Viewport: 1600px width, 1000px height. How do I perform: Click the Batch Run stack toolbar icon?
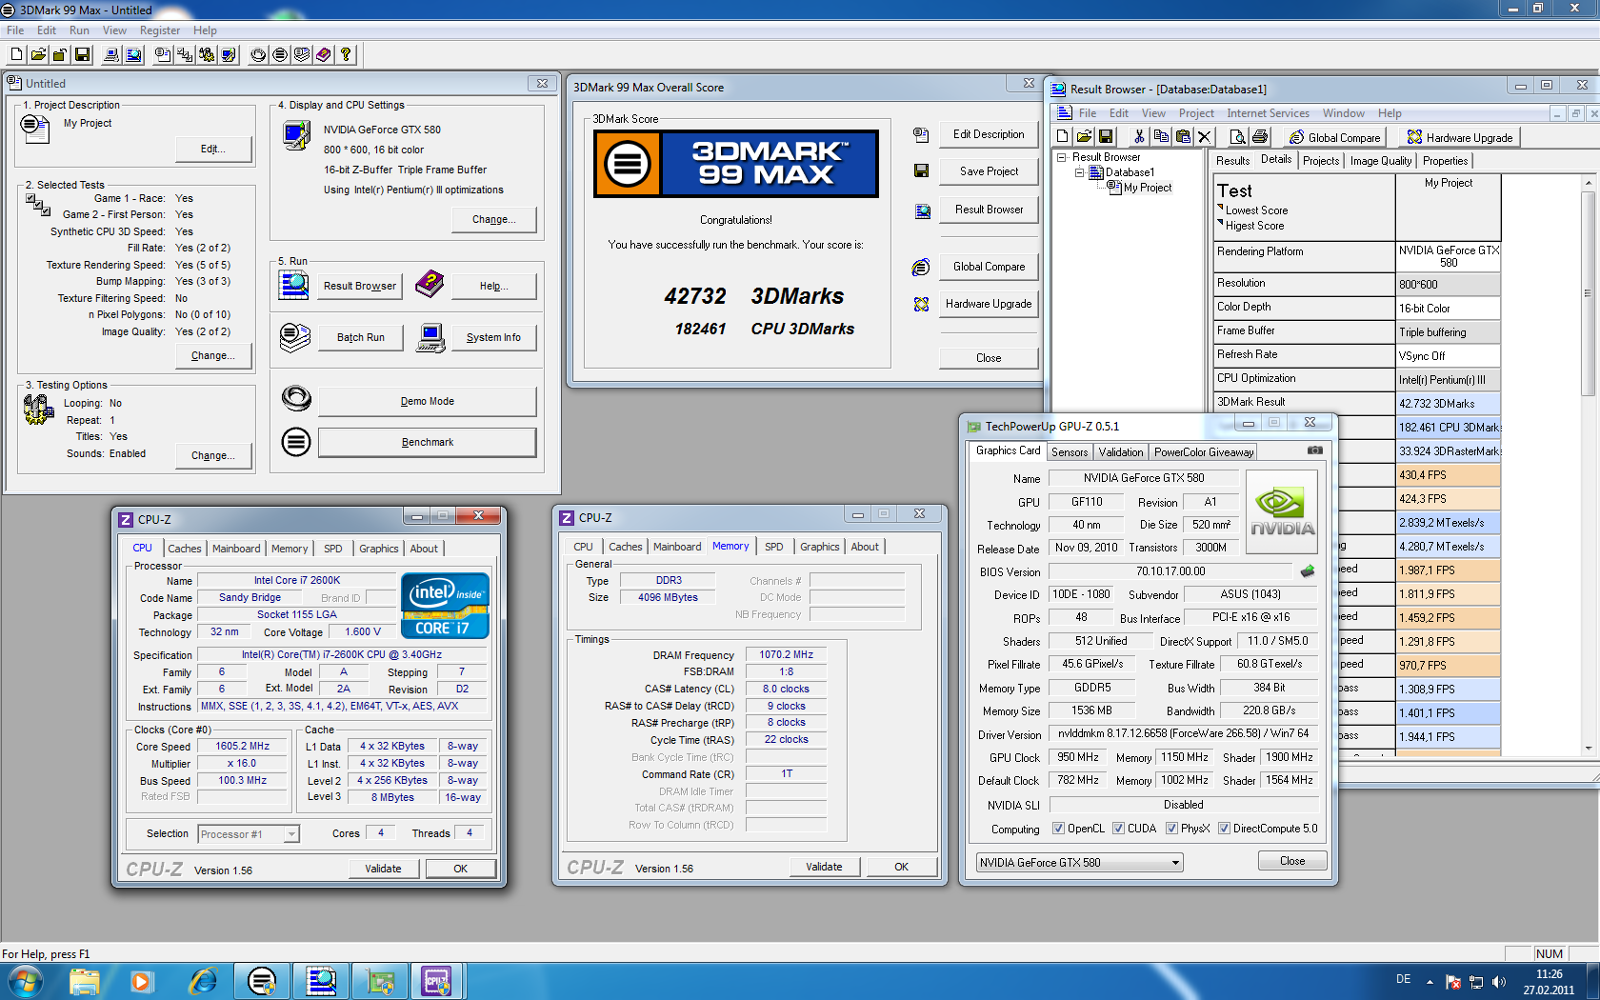[302, 55]
